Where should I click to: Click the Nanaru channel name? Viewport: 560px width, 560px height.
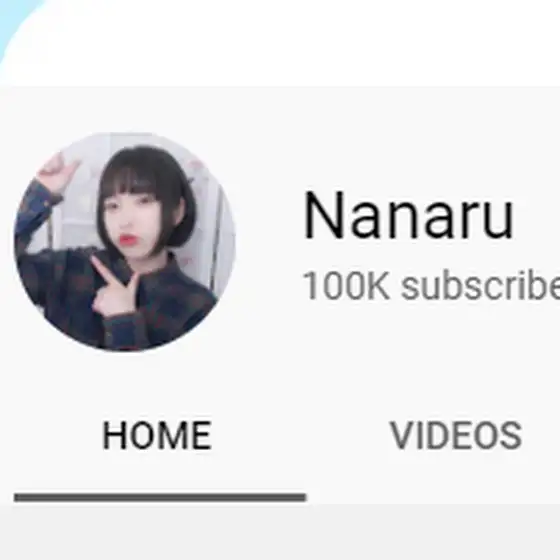409,215
